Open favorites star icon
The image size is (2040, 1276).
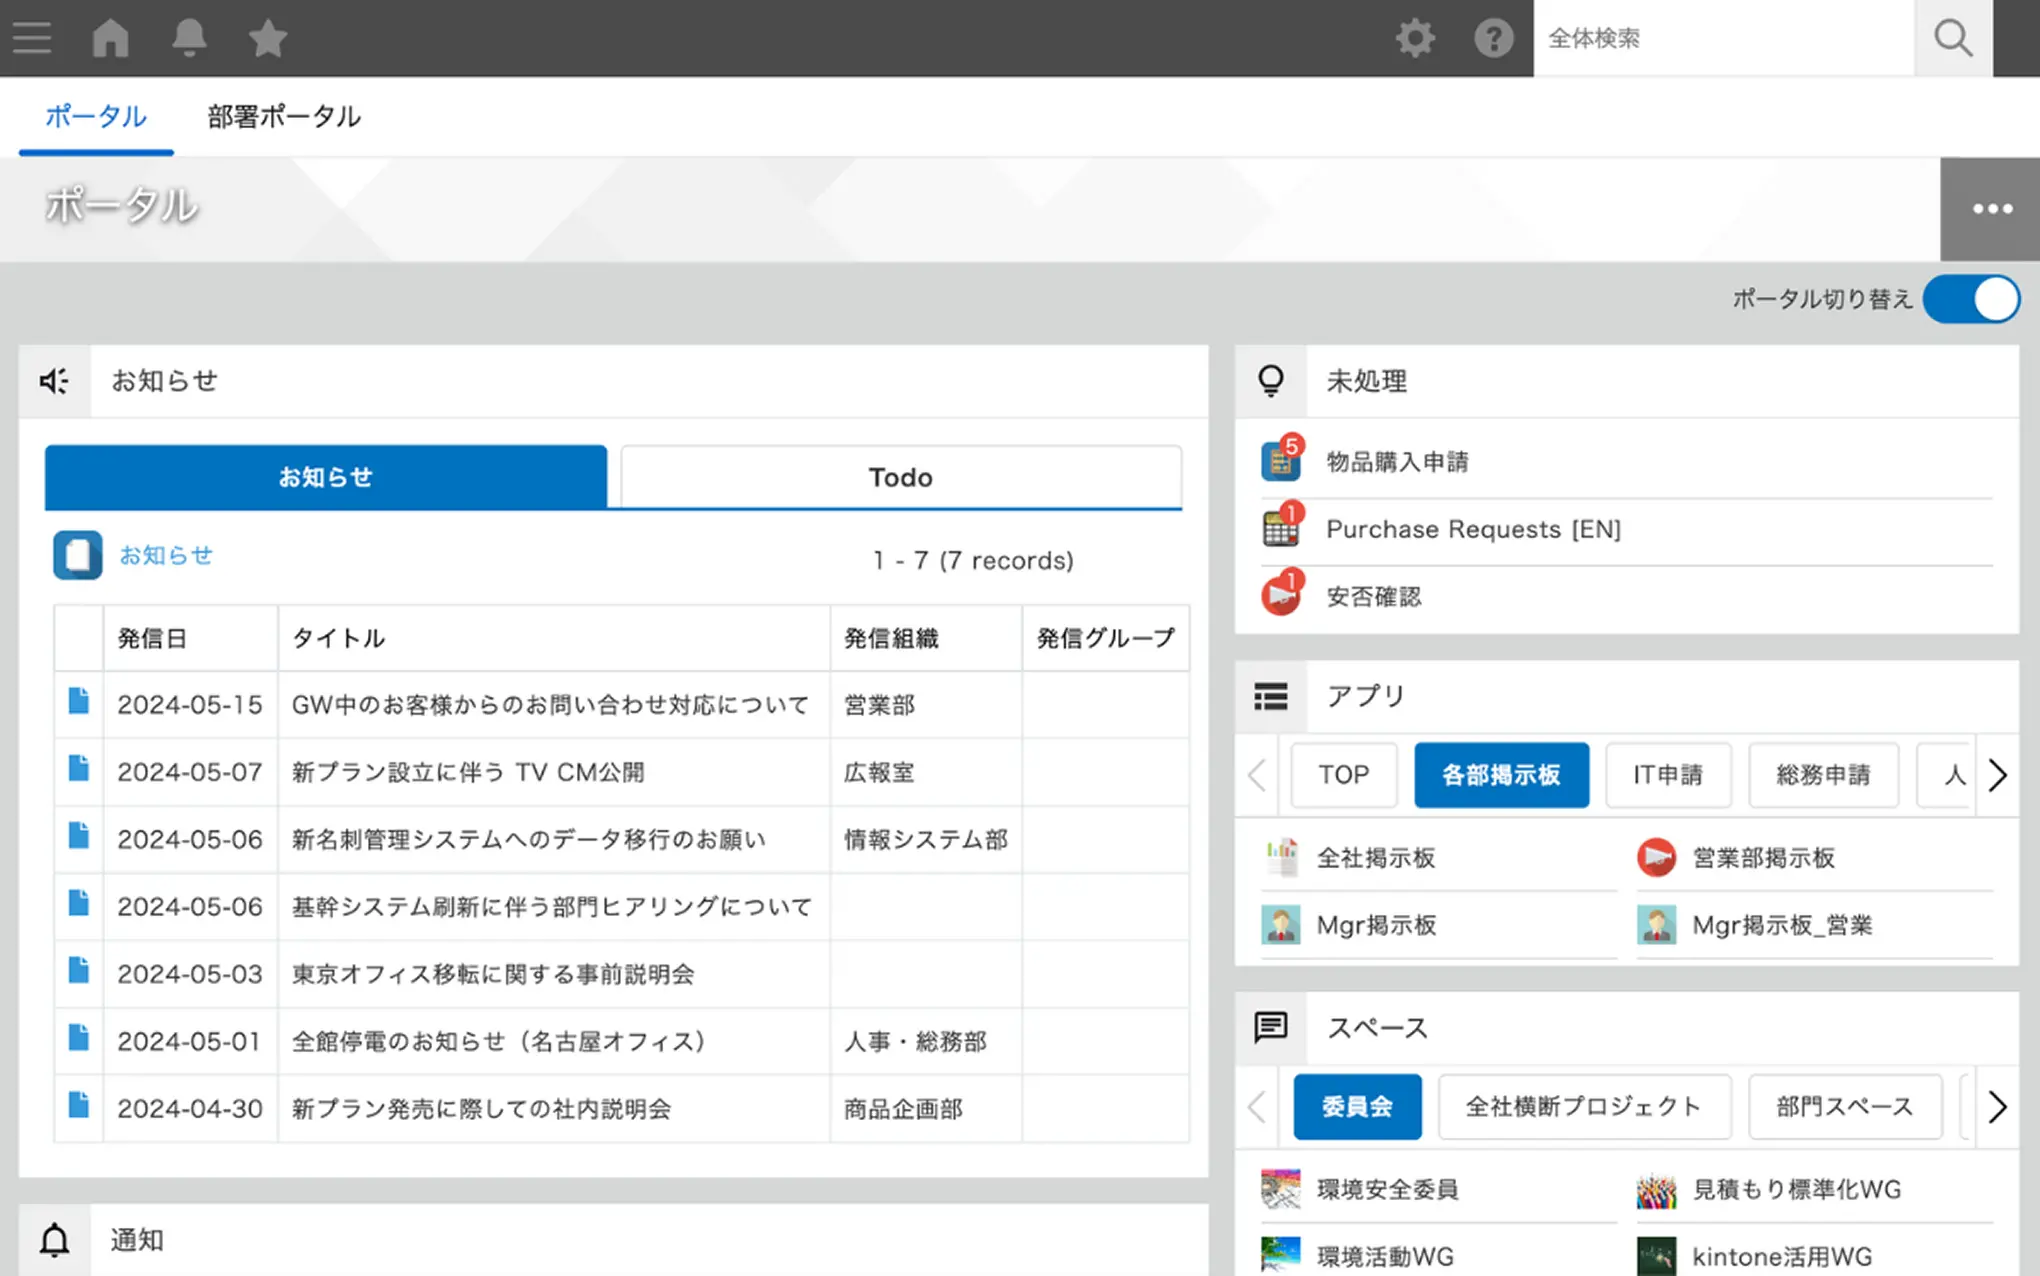[267, 38]
